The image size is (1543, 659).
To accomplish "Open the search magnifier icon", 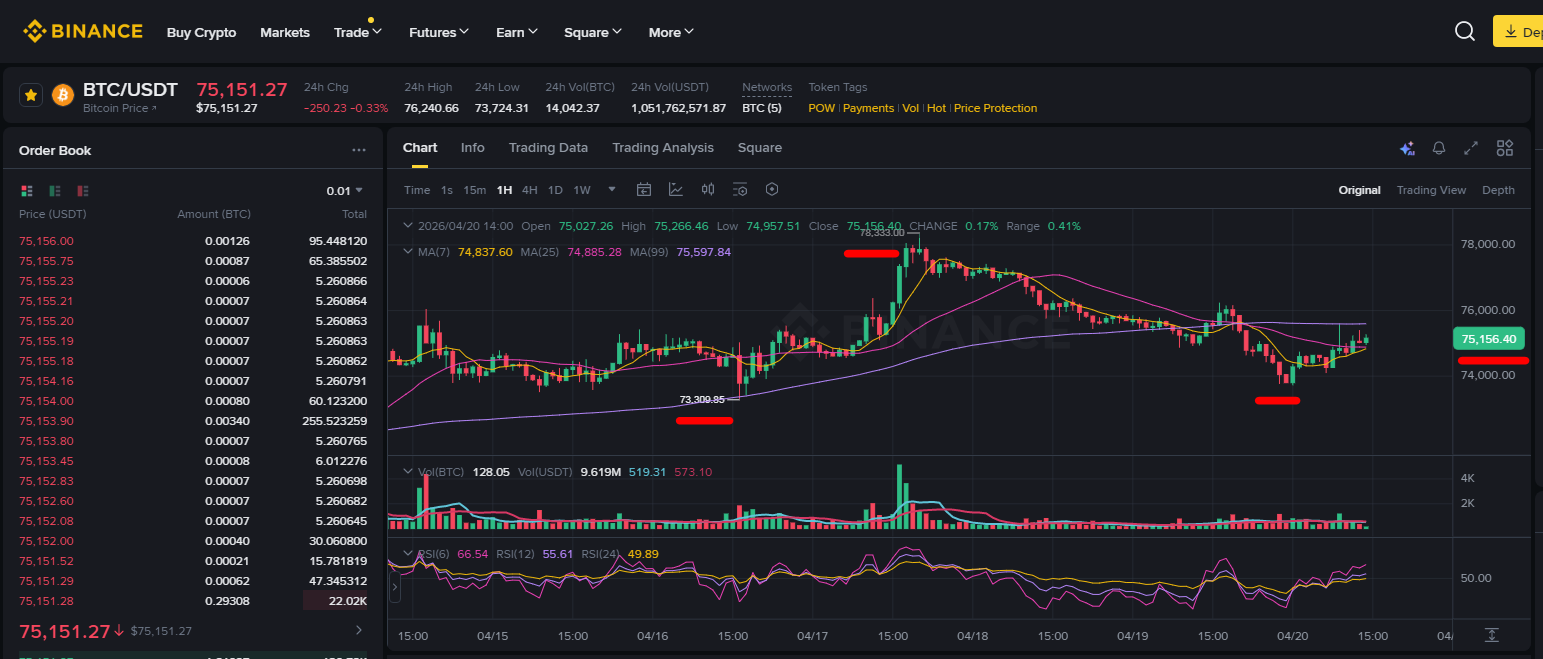I will [1465, 32].
